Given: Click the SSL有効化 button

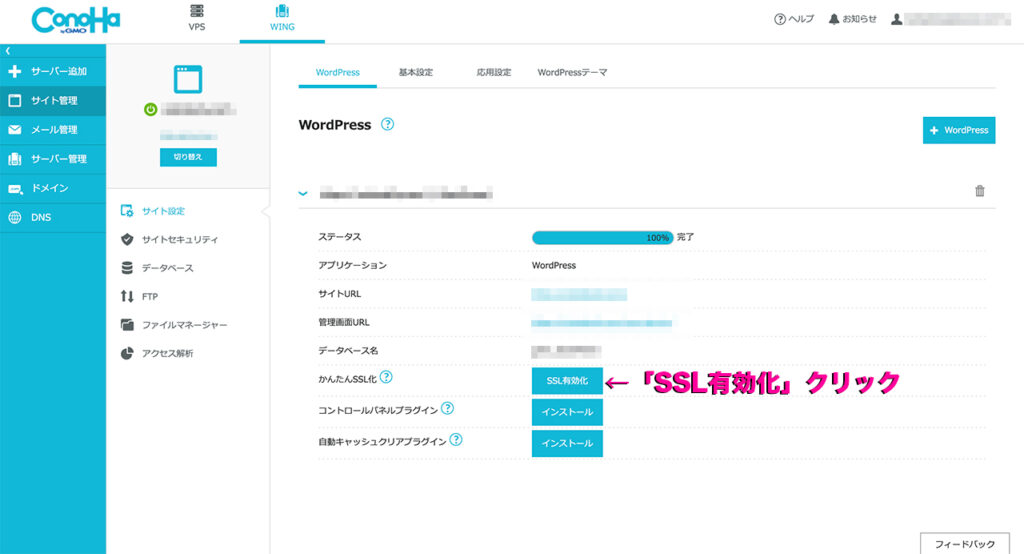Looking at the screenshot, I should coord(567,381).
